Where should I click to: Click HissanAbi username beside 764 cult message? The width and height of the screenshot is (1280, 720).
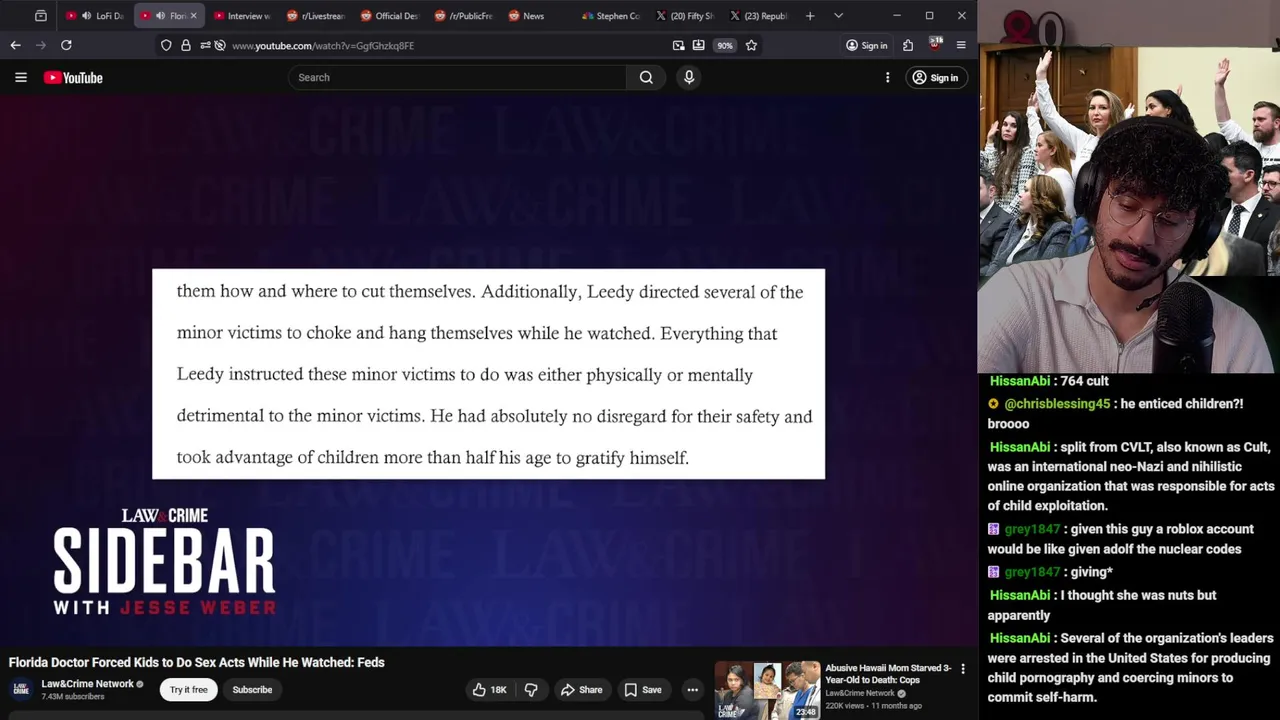click(1020, 381)
